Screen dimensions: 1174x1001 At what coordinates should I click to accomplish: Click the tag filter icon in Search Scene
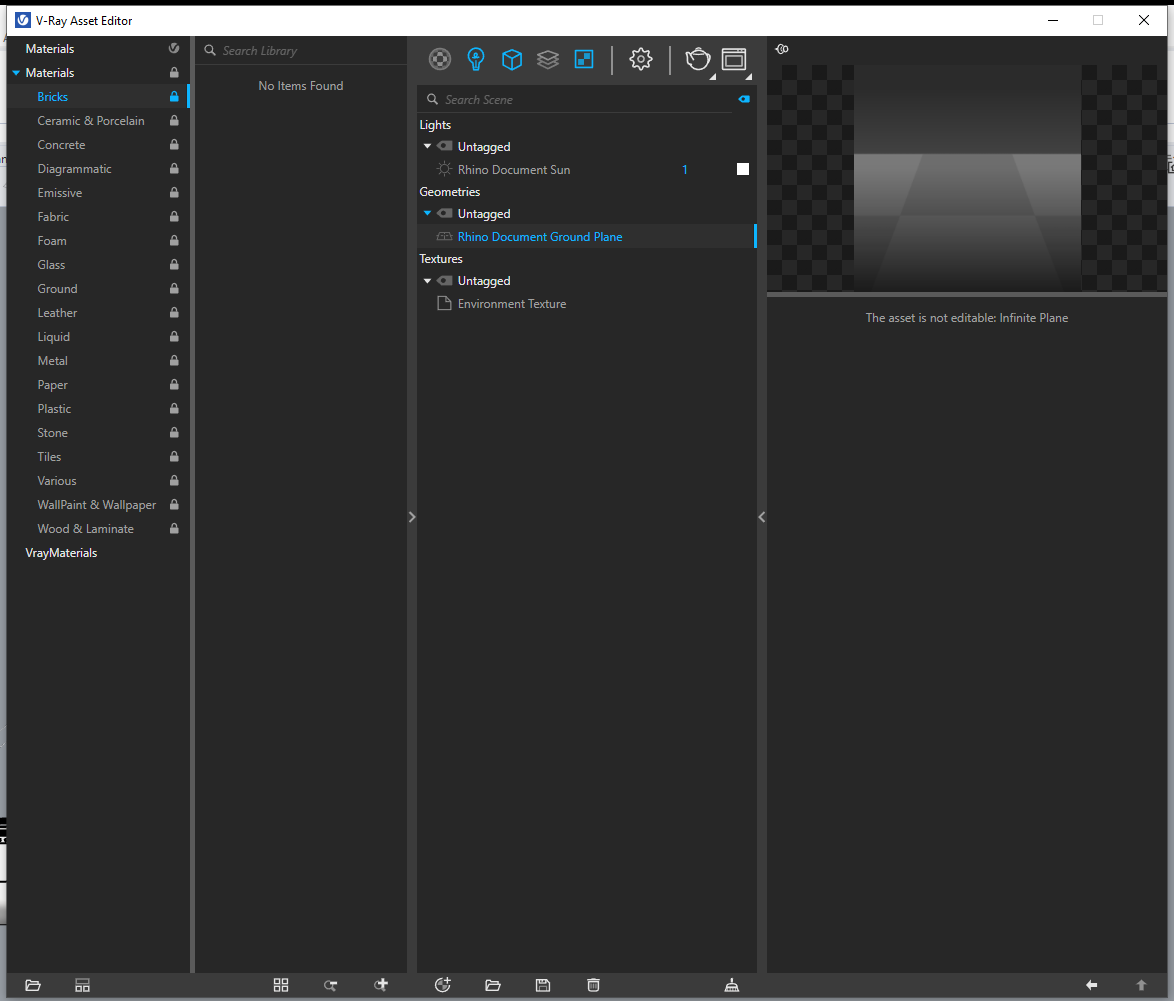click(x=744, y=99)
